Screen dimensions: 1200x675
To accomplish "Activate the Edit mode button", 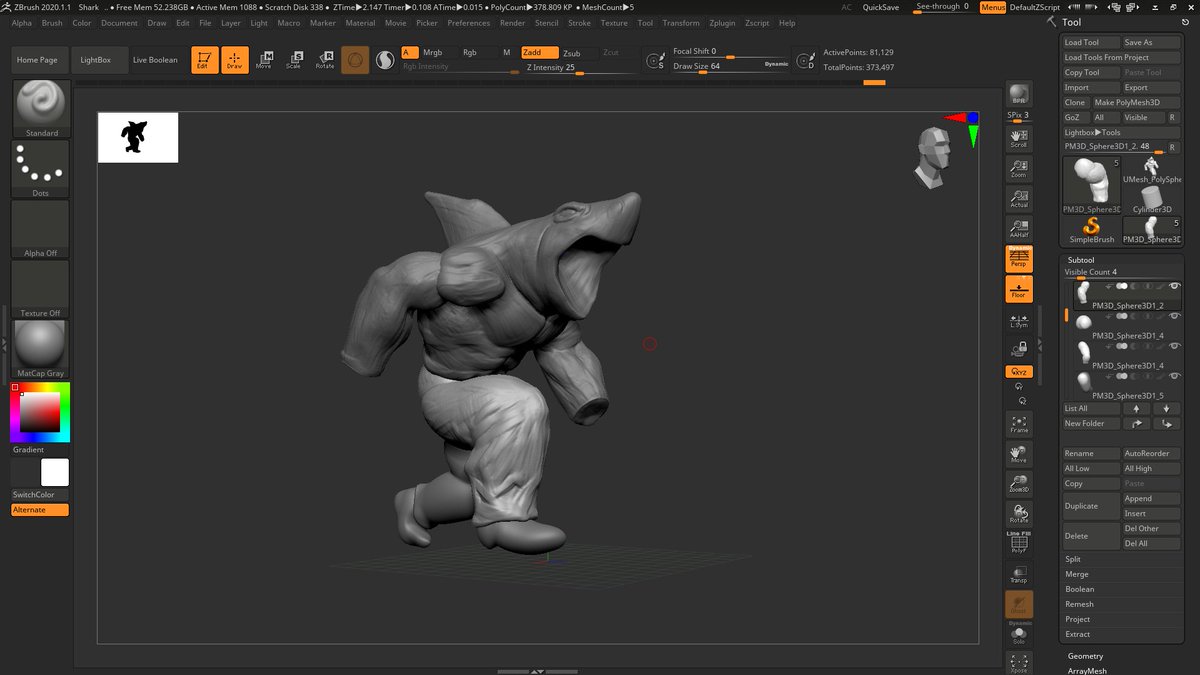I will 204,60.
